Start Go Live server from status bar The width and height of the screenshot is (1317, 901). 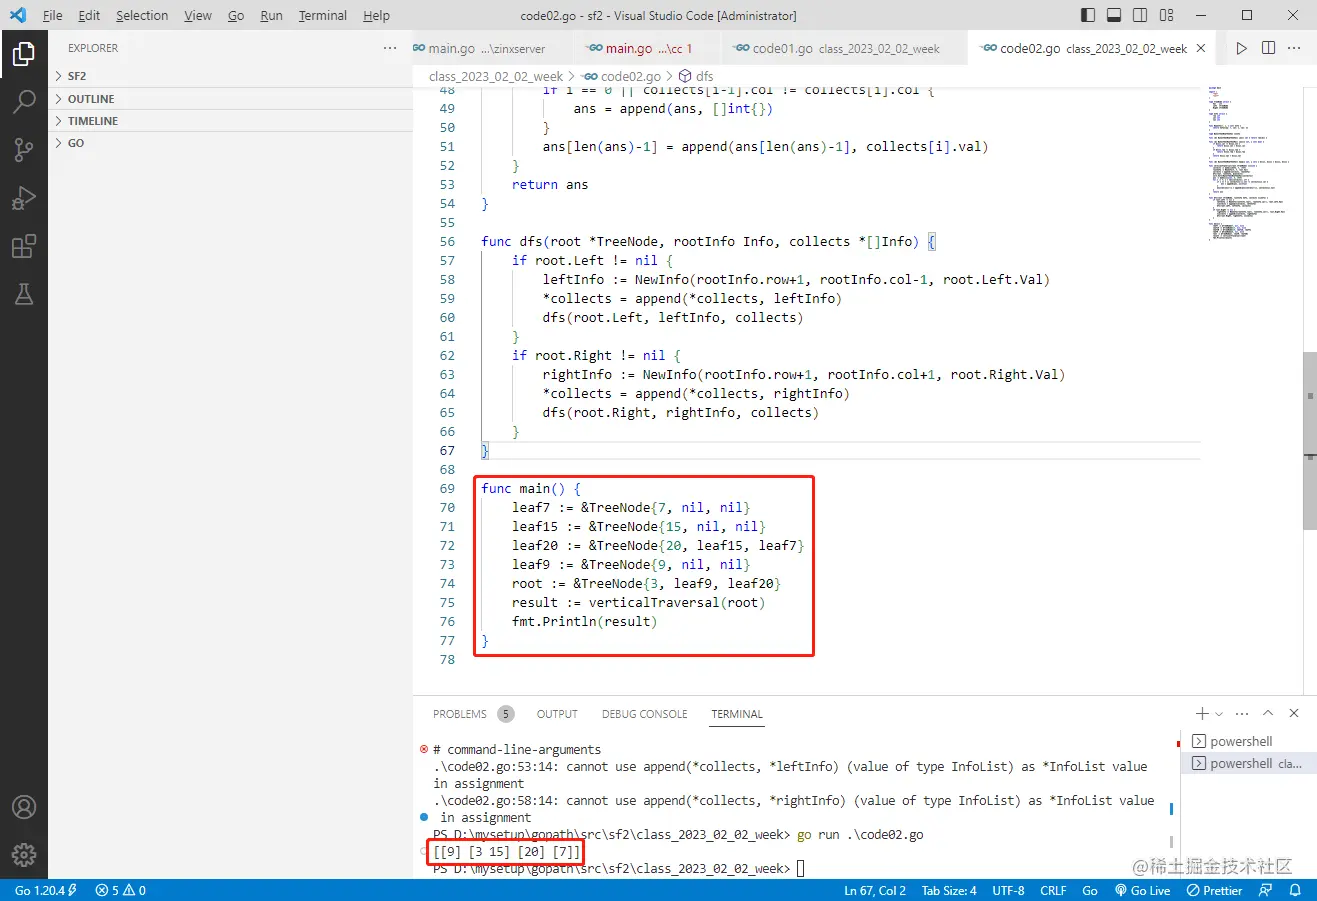1143,890
